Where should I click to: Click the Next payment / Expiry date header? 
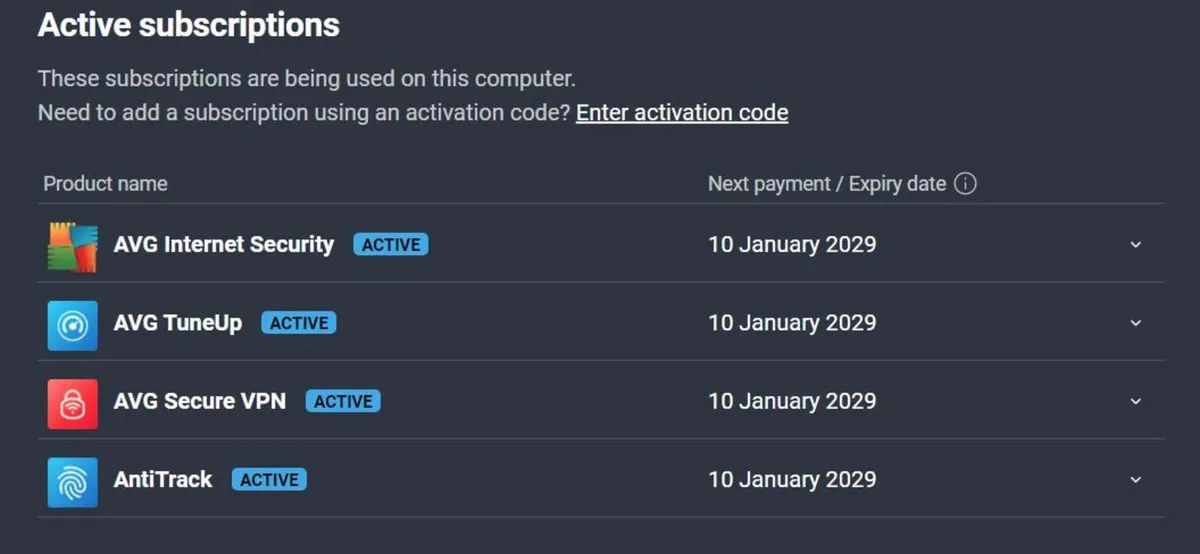click(x=827, y=184)
